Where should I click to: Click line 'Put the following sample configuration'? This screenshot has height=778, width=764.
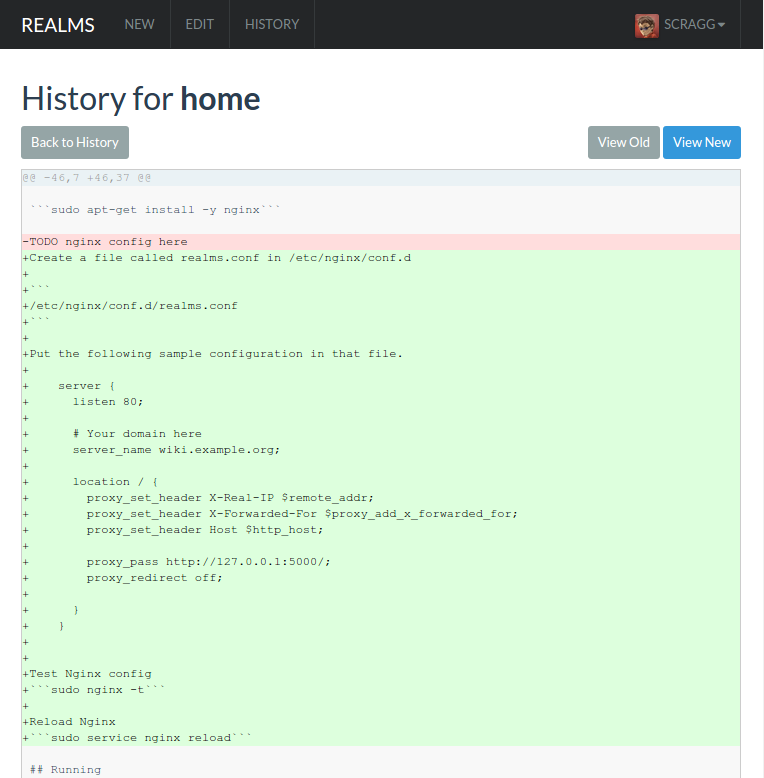coord(381,354)
